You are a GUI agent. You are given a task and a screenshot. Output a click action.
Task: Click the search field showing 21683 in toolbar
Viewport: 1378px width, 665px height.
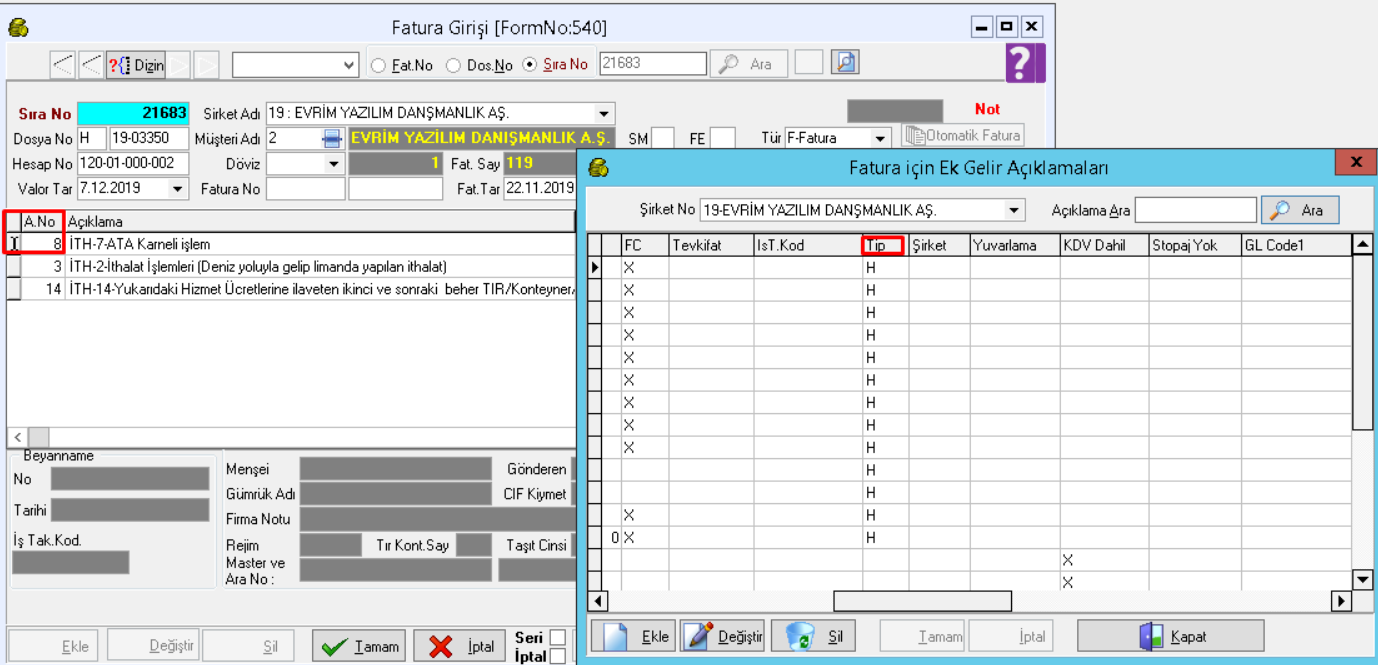click(652, 64)
